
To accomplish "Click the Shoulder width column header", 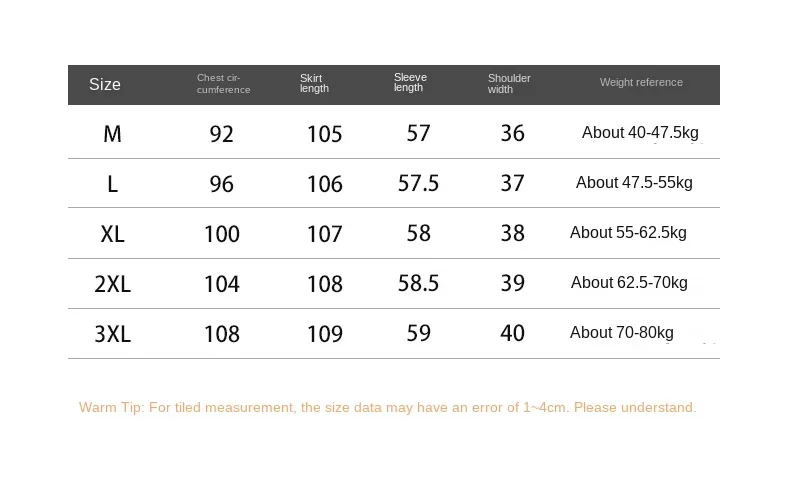I will tap(509, 84).
